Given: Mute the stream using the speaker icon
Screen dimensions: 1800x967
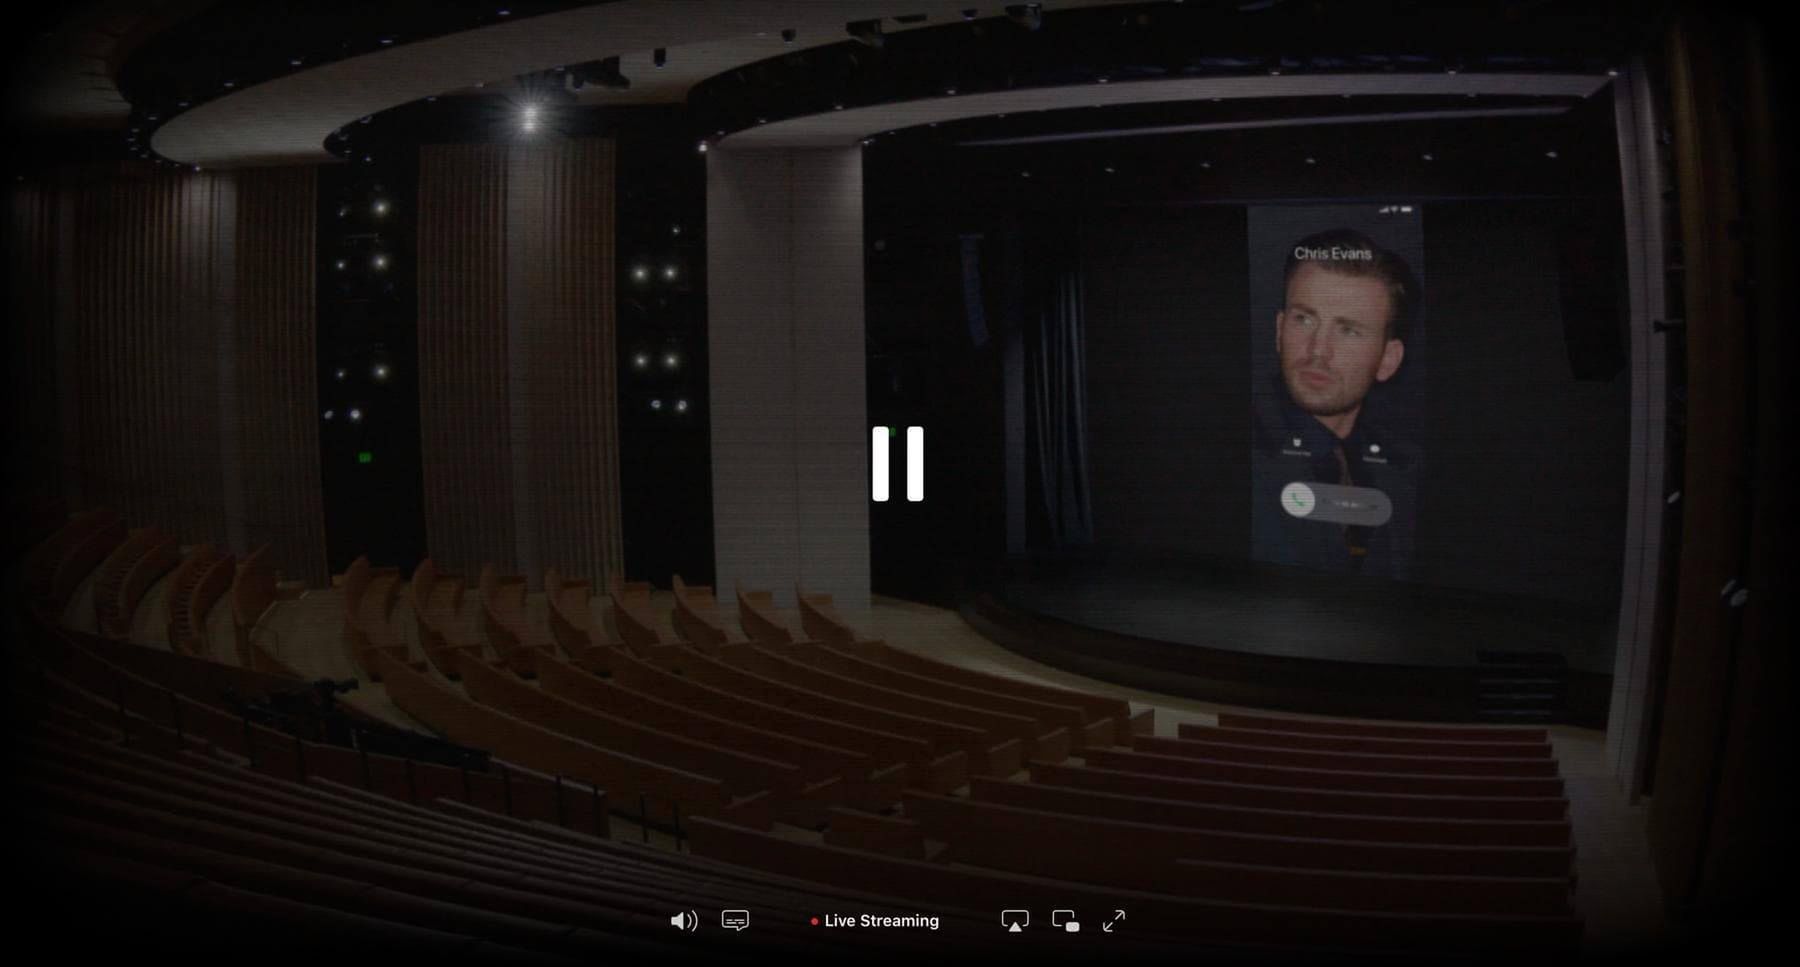Looking at the screenshot, I should [684, 921].
